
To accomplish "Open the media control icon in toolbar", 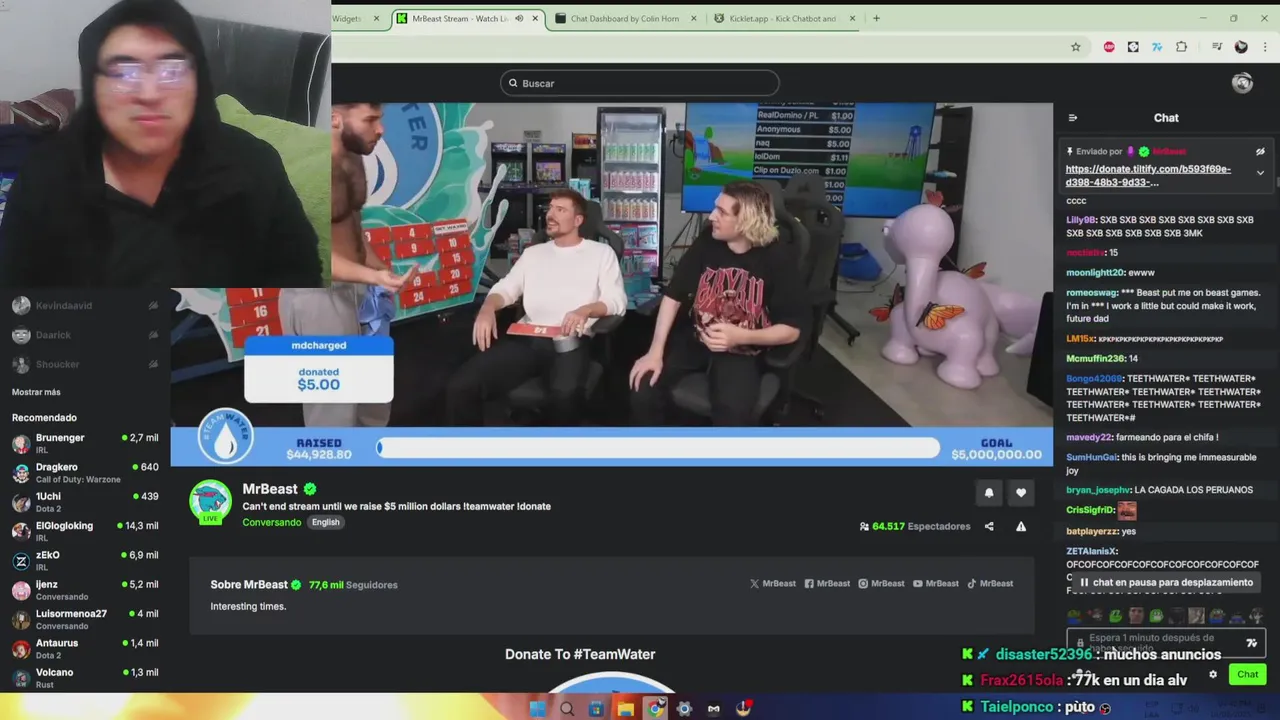I will [x=1216, y=47].
